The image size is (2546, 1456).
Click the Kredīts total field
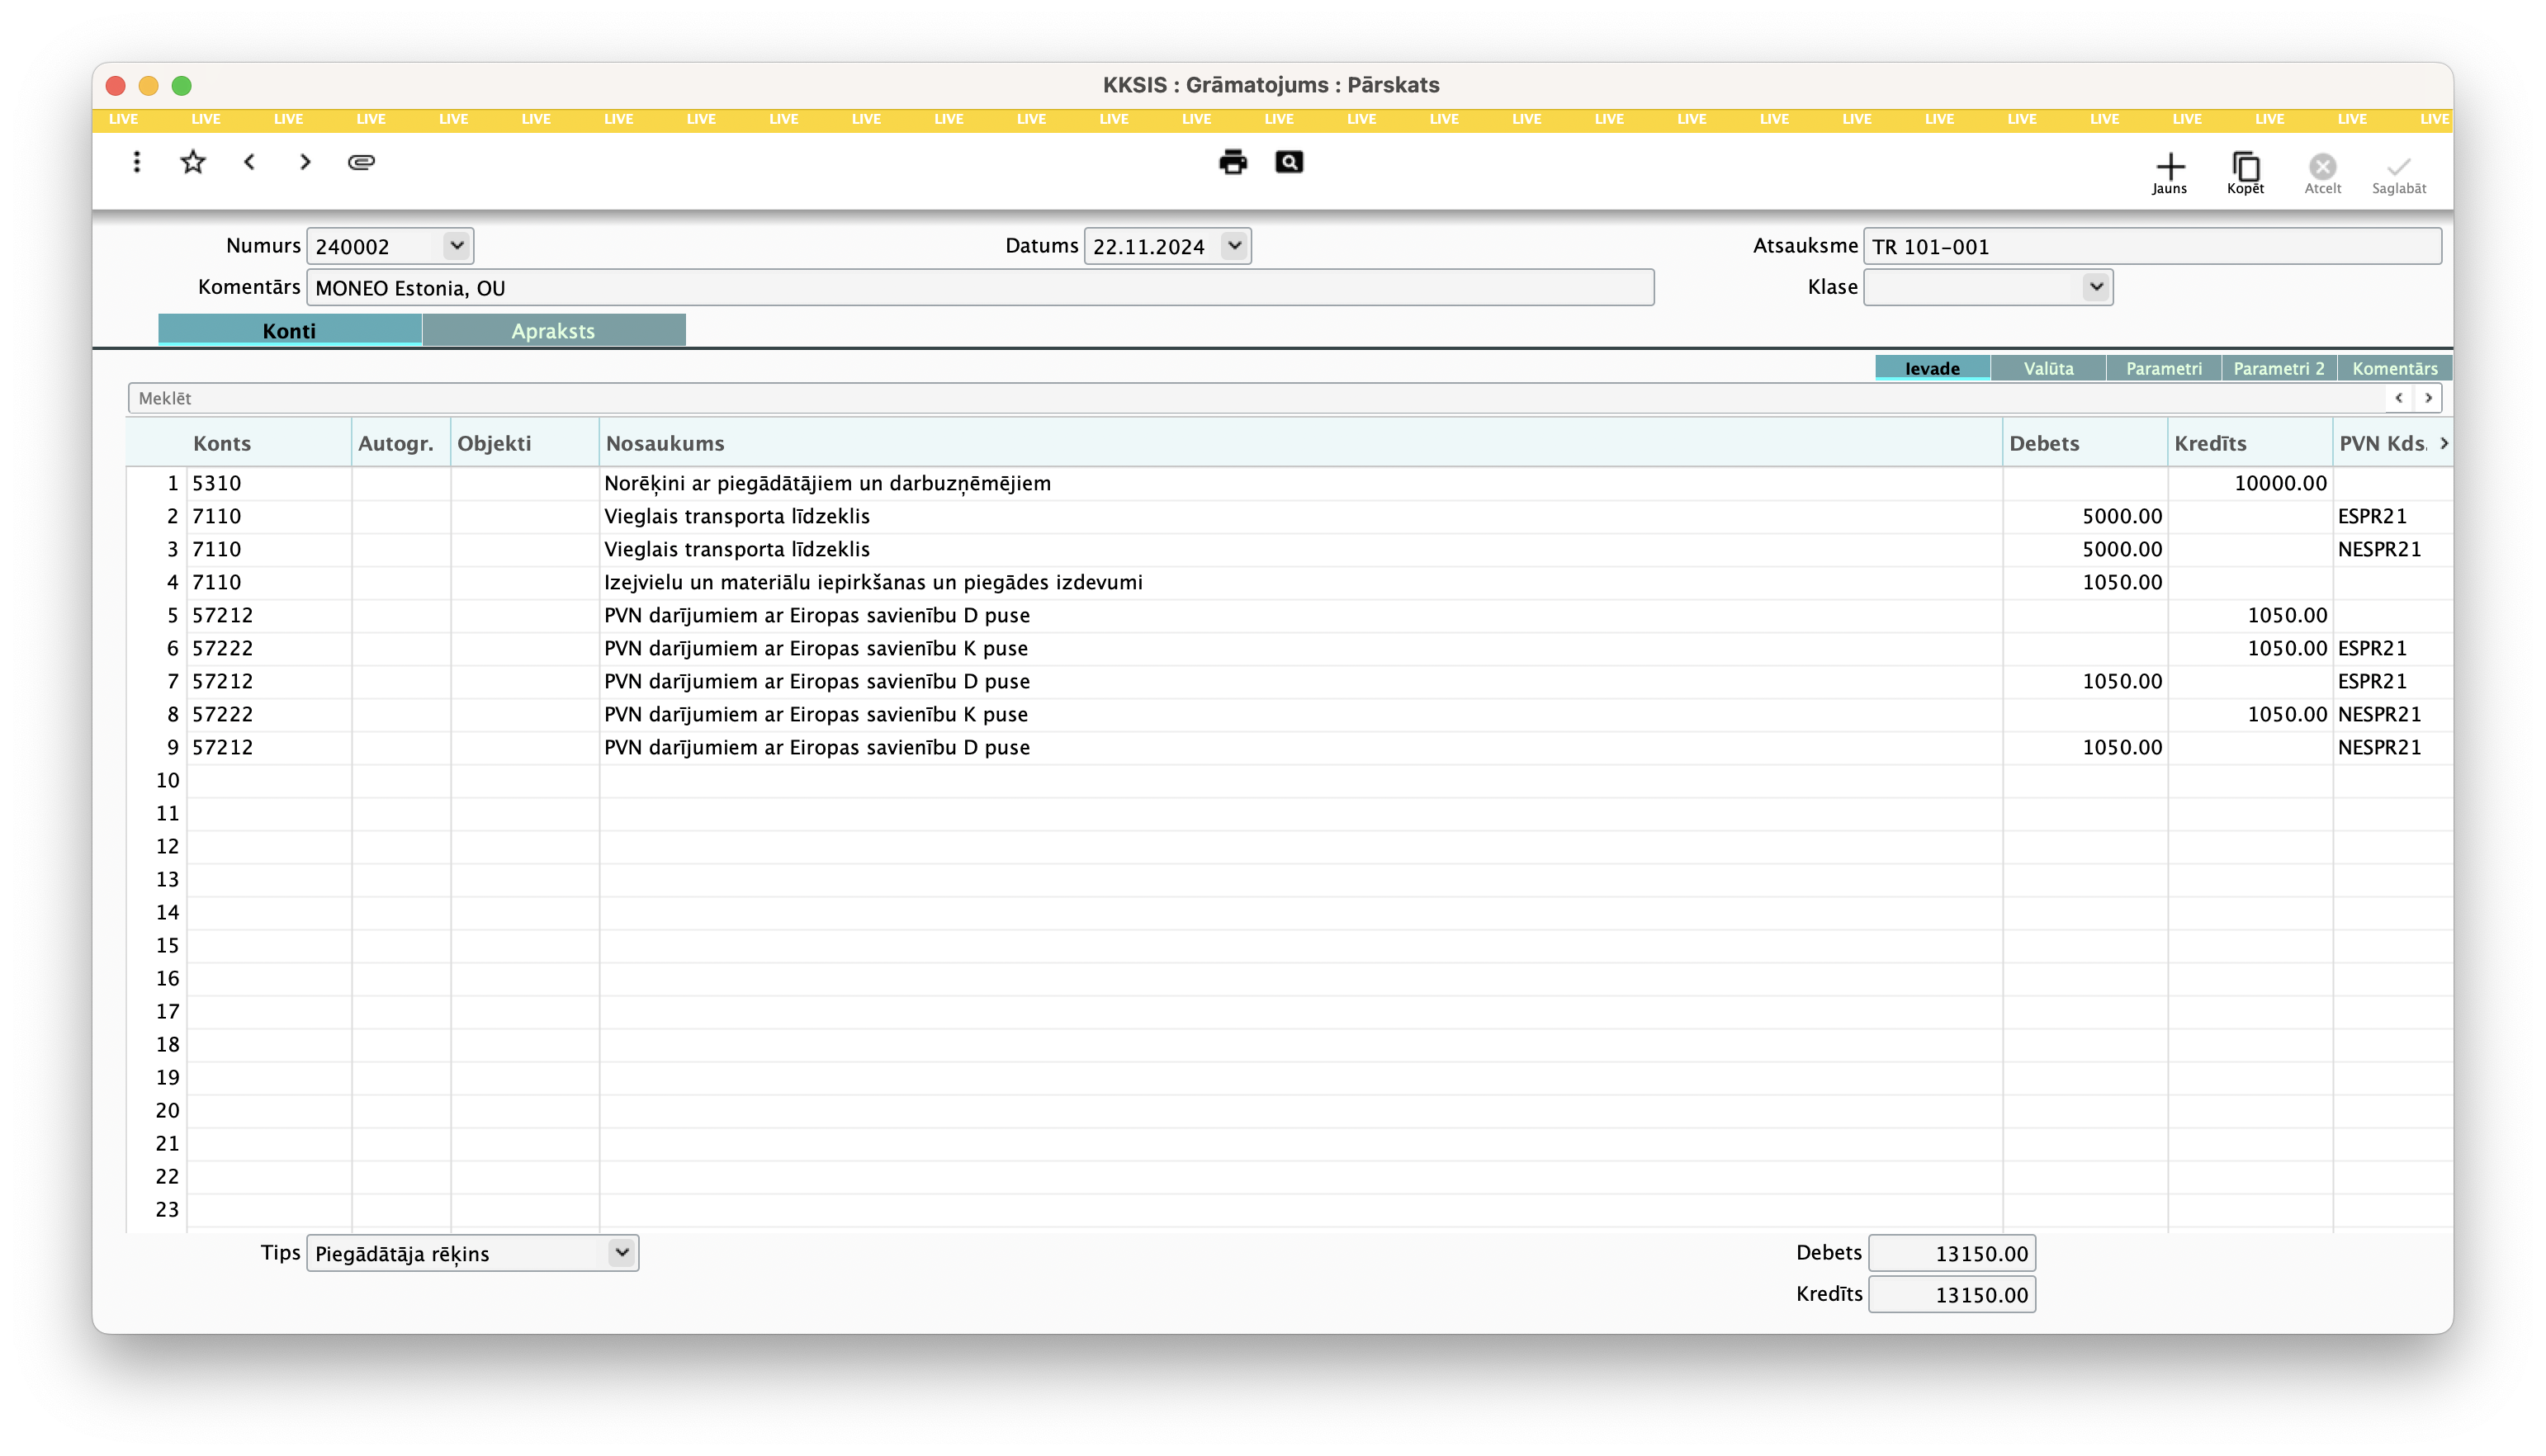(1951, 1295)
